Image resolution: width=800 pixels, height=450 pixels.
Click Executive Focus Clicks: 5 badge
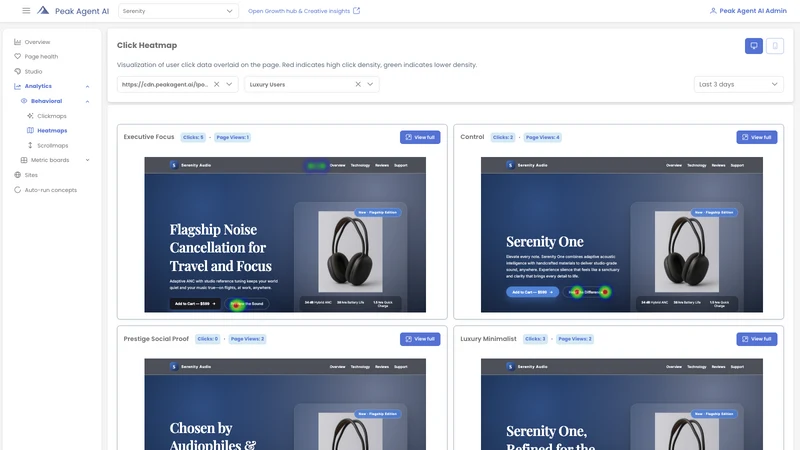click(x=193, y=137)
